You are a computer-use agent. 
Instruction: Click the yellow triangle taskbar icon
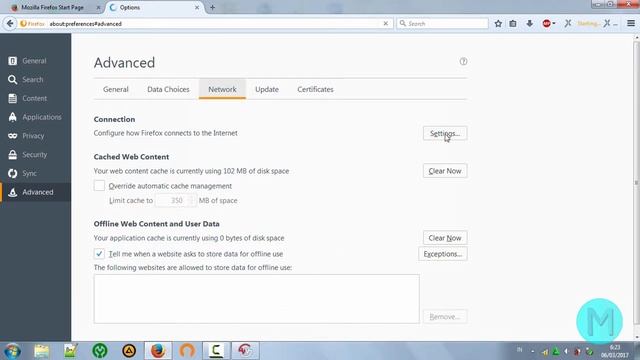click(129, 351)
